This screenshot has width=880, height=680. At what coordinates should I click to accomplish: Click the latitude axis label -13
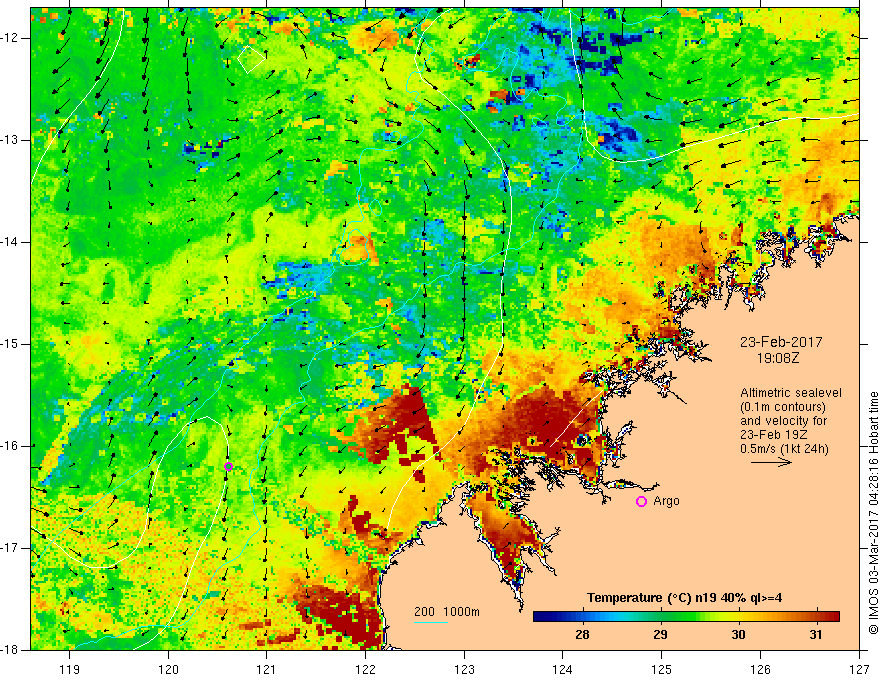tap(10, 140)
